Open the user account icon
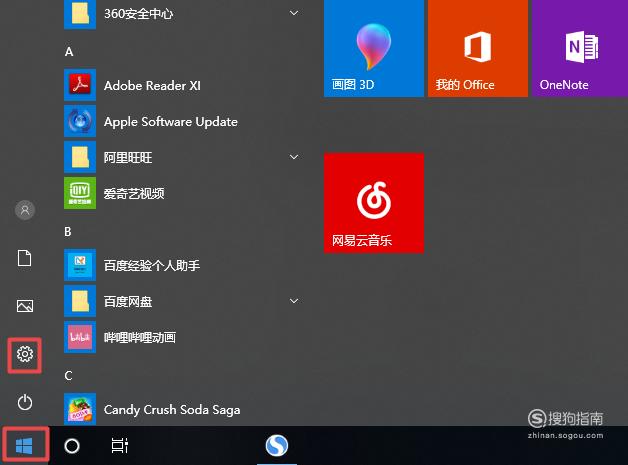 [25, 210]
